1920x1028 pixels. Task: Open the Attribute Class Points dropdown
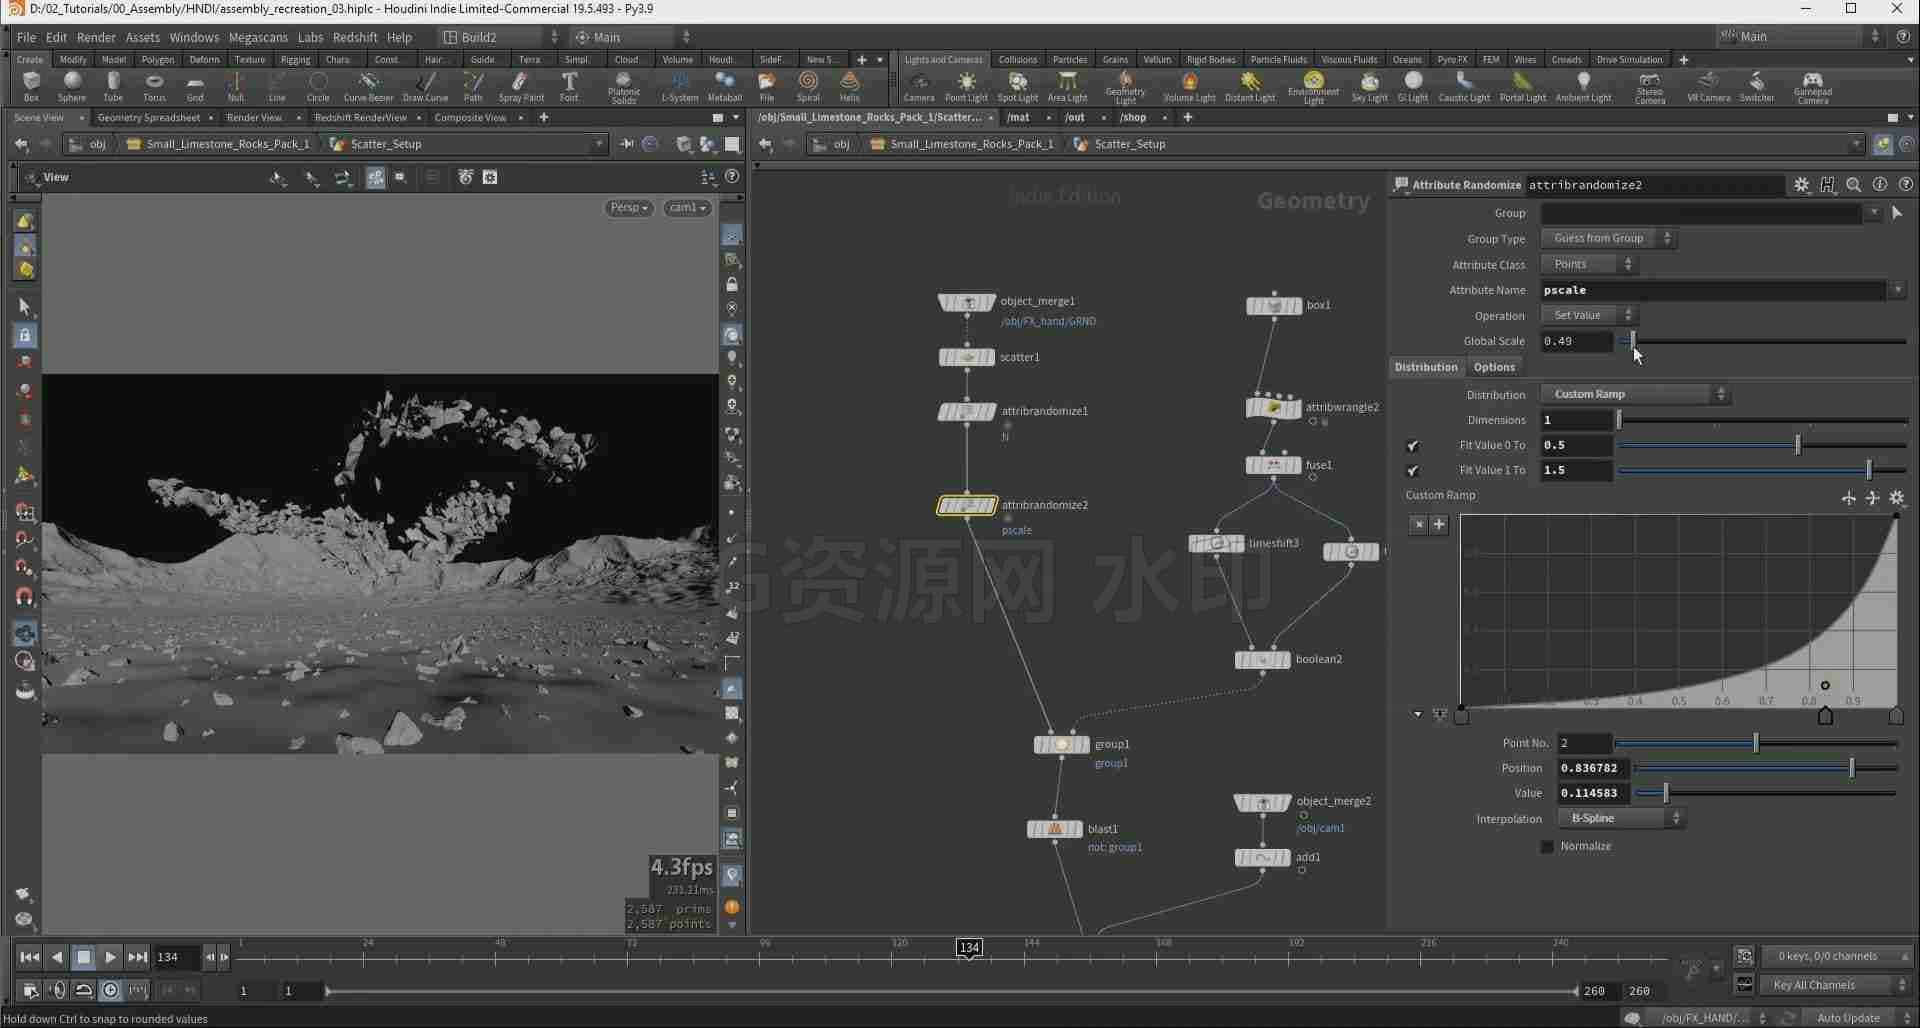(1589, 265)
